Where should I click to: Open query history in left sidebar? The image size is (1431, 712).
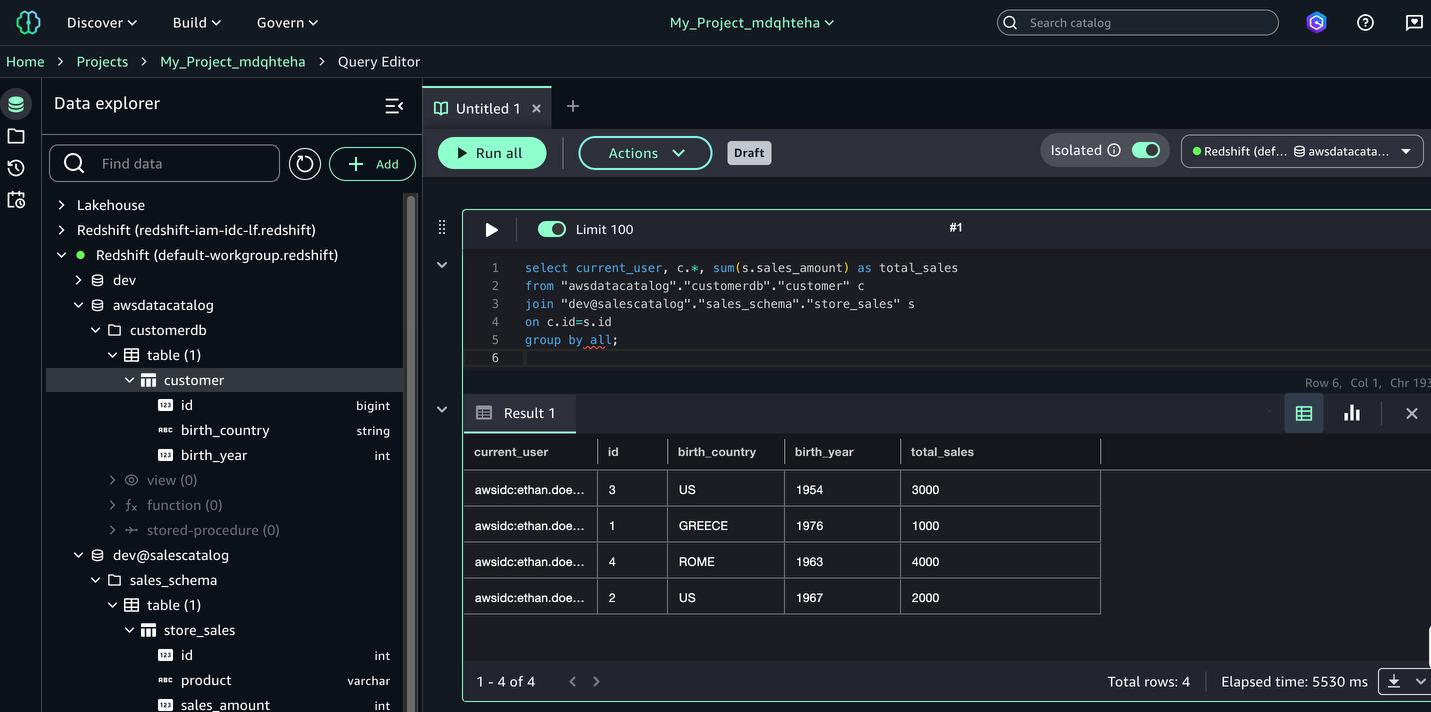(x=16, y=168)
